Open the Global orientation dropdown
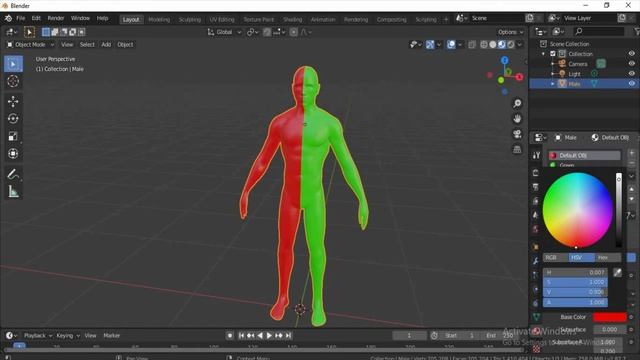This screenshot has height=360, width=640. (224, 32)
